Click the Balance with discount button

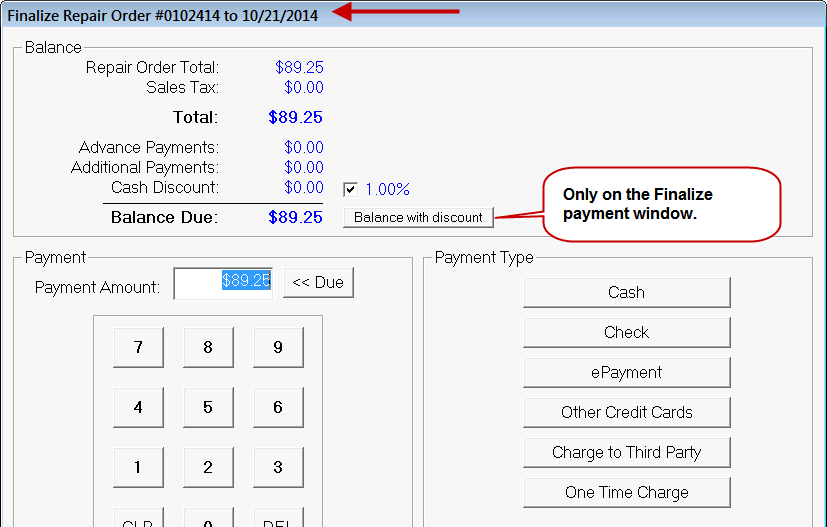(418, 217)
